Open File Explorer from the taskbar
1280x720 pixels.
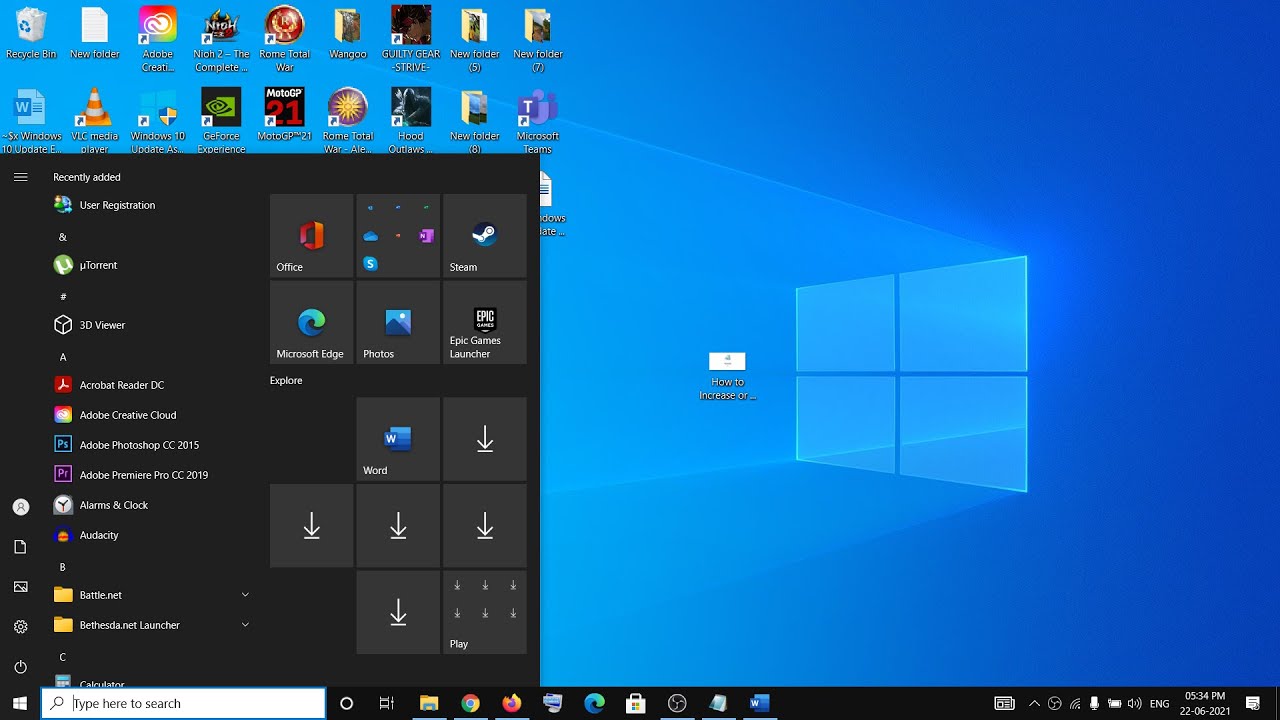coord(429,704)
